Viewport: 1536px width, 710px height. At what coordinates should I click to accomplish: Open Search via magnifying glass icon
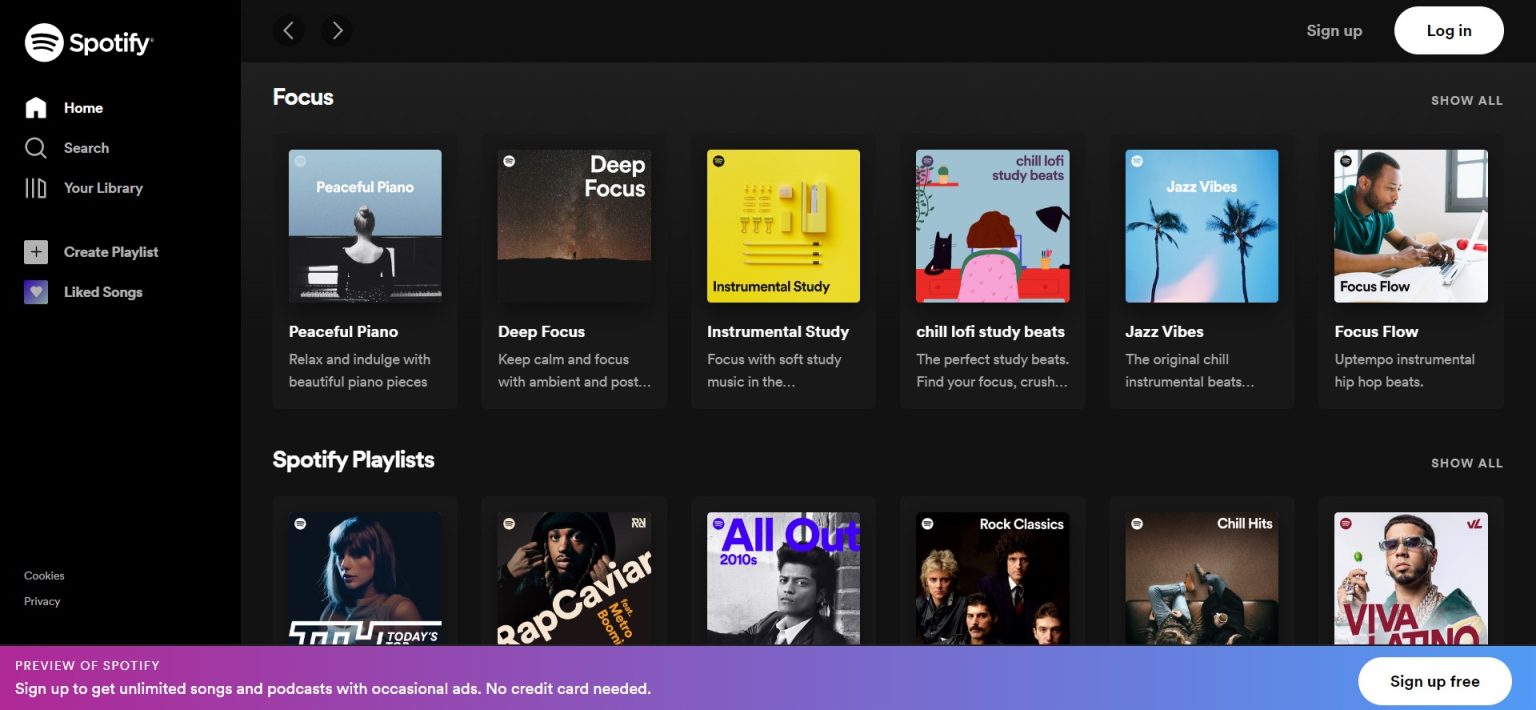click(x=36, y=148)
